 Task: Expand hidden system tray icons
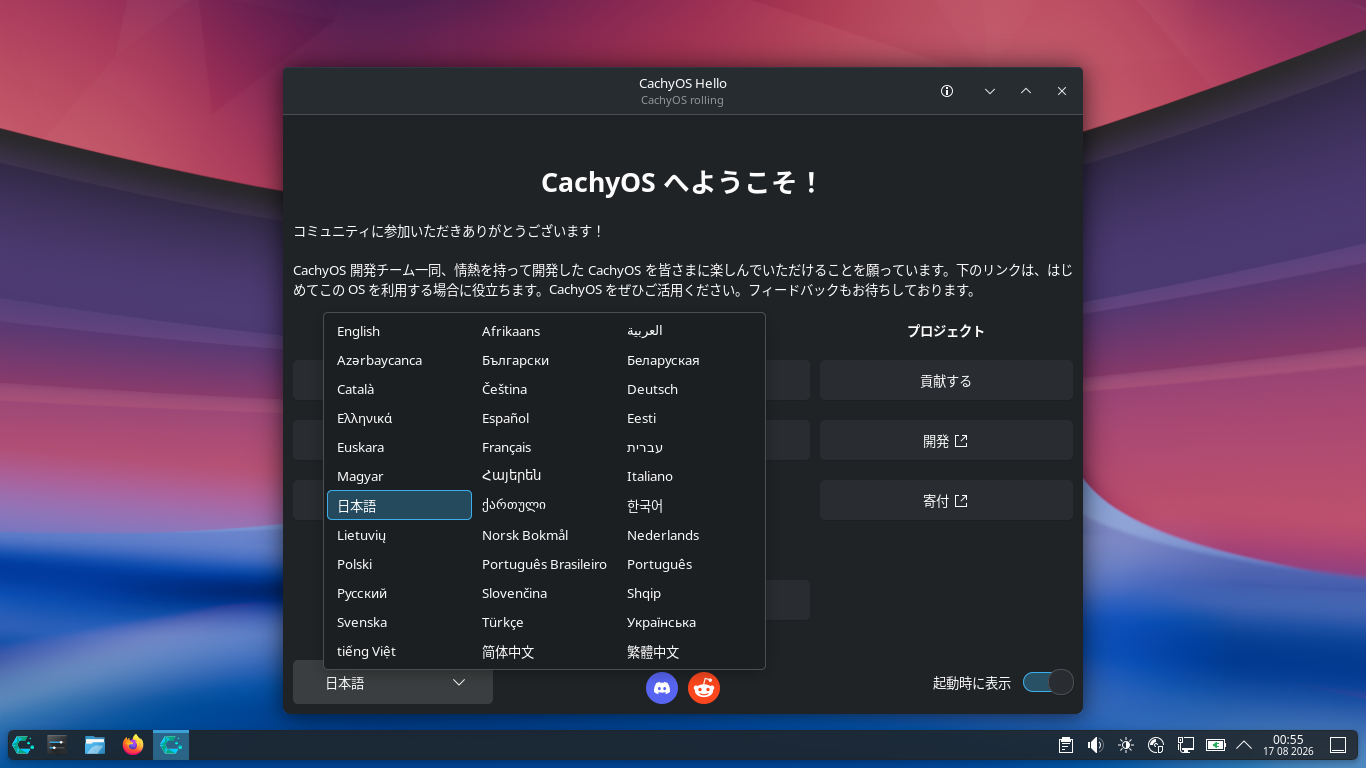1245,745
